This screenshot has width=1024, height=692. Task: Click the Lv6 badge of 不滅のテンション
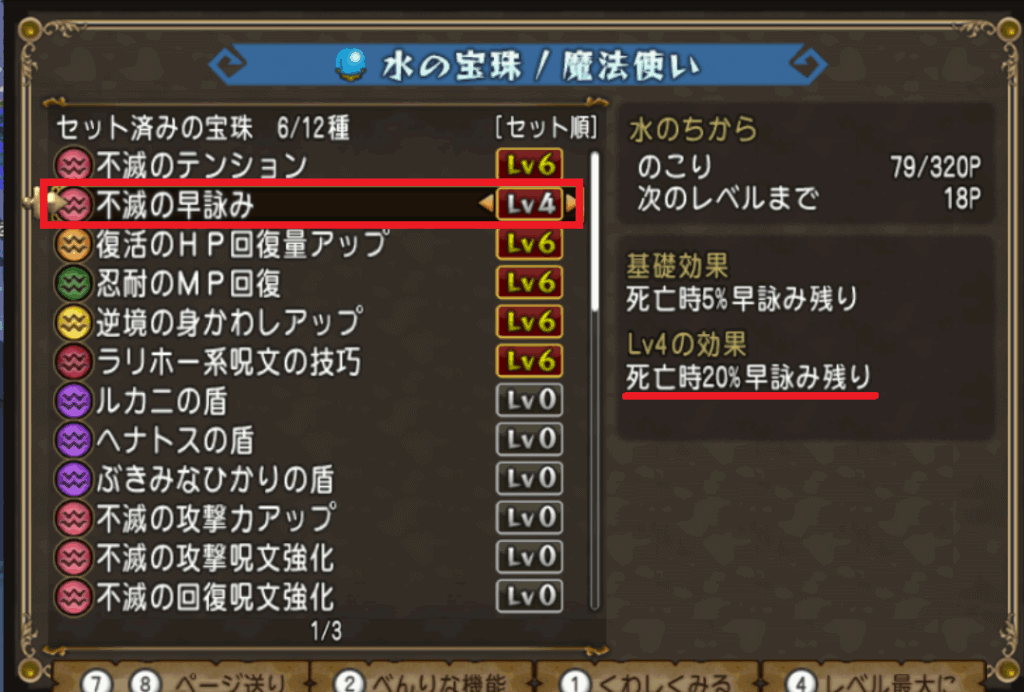pyautogui.click(x=529, y=165)
